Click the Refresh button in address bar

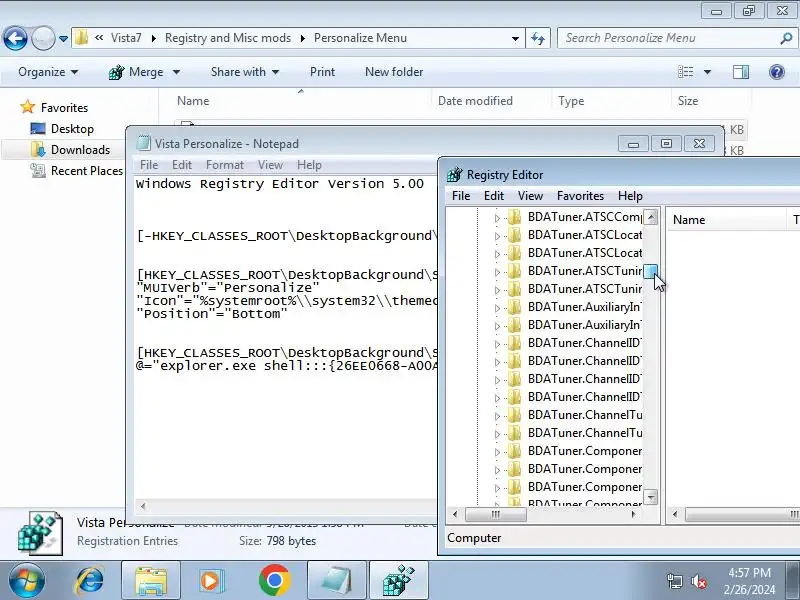(538, 38)
